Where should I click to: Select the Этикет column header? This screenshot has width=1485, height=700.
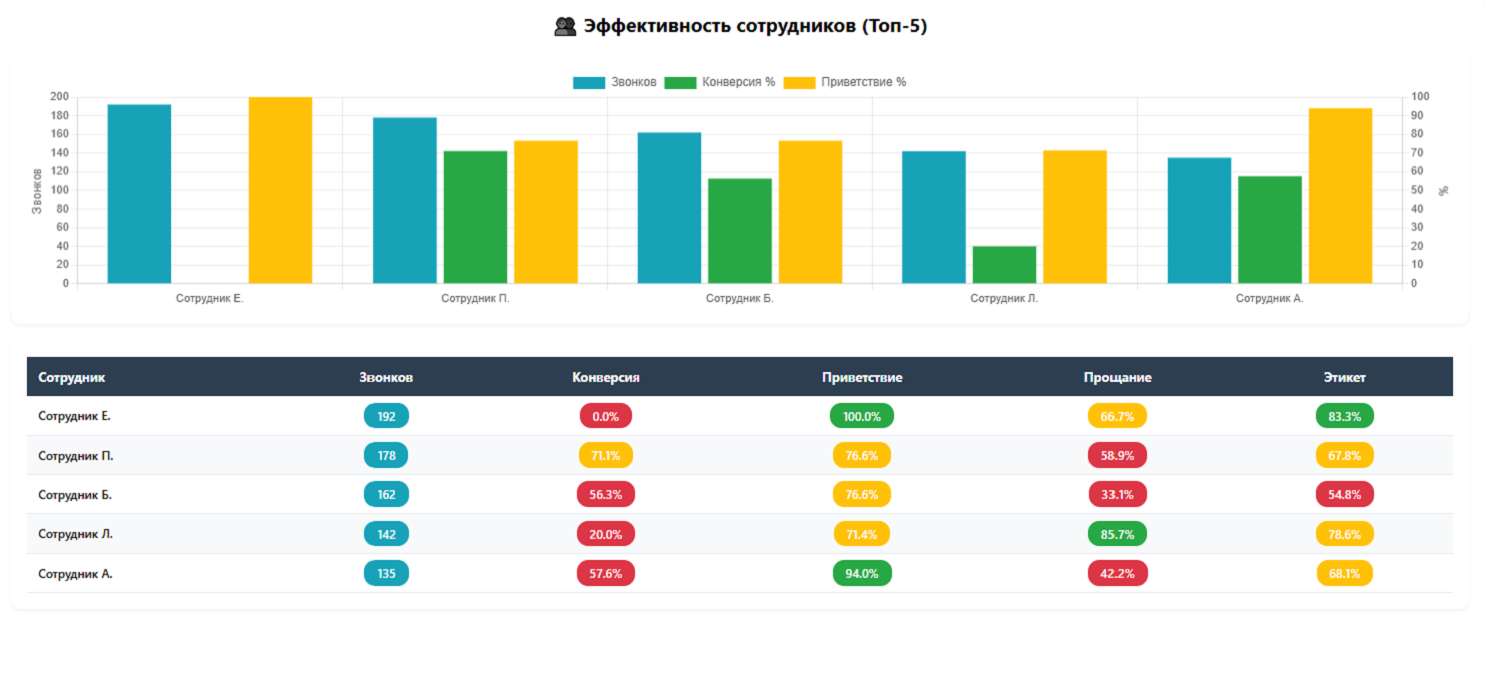tap(1344, 377)
